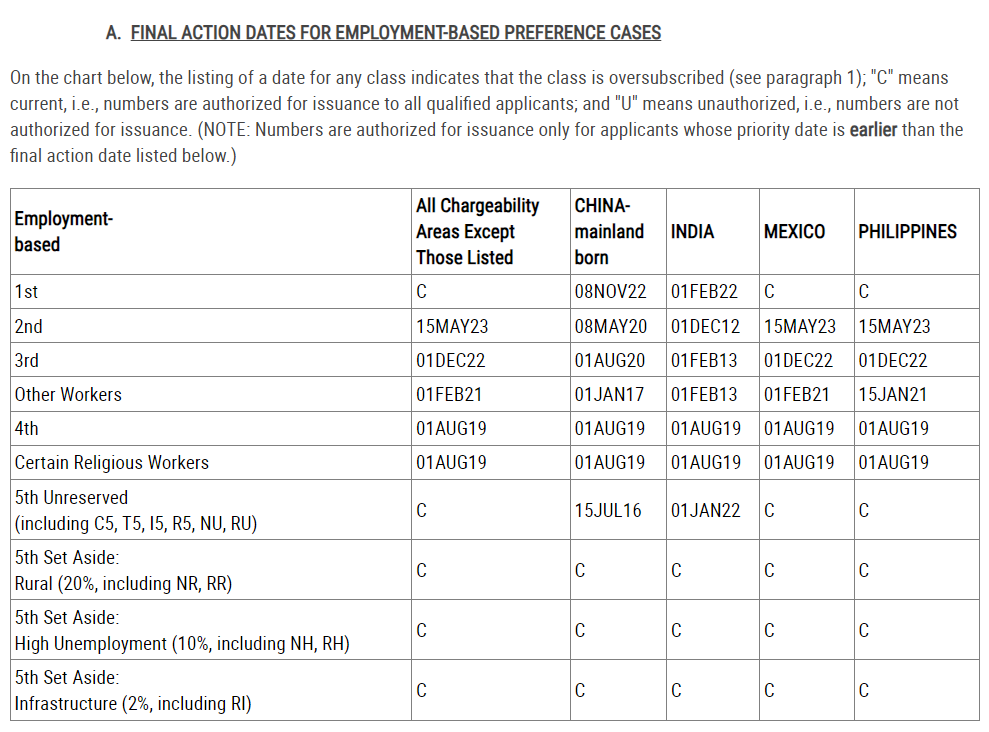Select the Other Workers row label
Viewport: 989px width, 732px height.
(x=68, y=395)
